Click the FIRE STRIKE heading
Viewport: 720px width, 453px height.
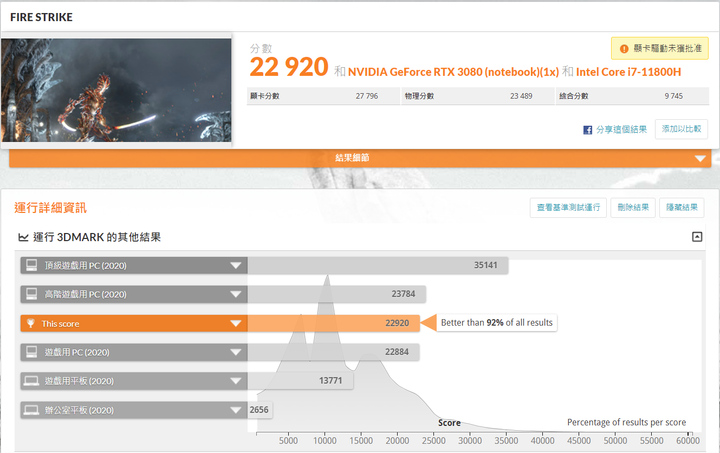[x=41, y=17]
